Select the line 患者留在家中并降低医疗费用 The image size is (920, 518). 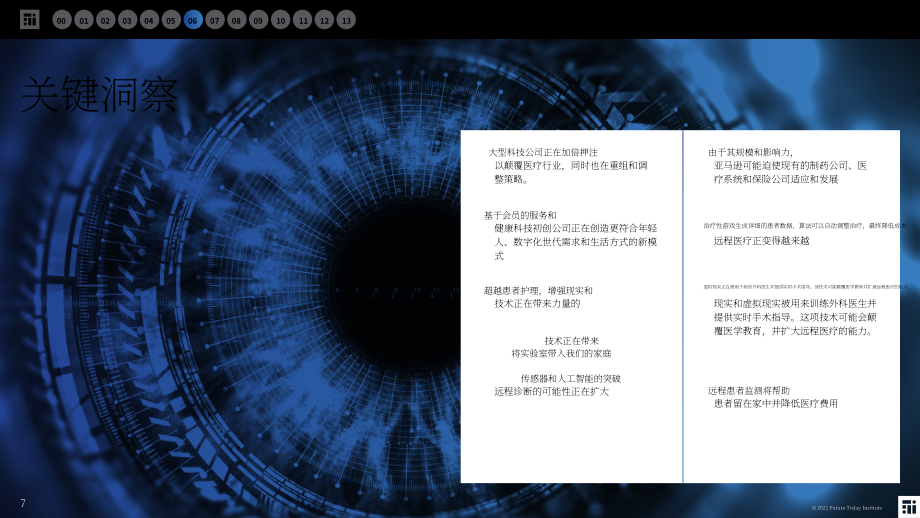(776, 403)
